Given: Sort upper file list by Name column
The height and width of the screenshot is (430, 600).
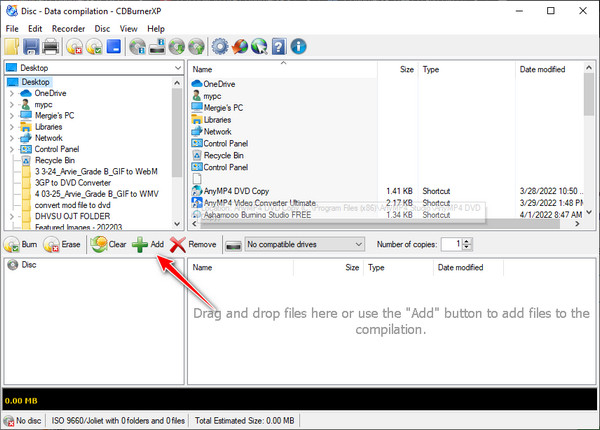Looking at the screenshot, I should [282, 69].
